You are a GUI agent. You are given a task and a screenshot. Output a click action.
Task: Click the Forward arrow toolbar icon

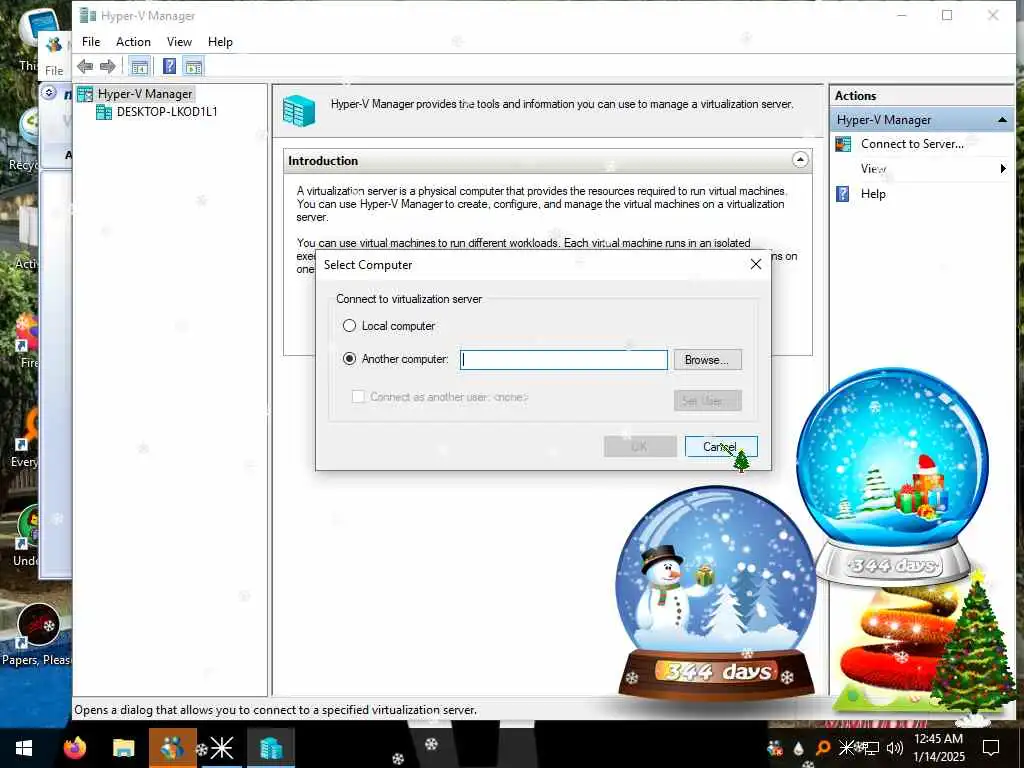[108, 66]
